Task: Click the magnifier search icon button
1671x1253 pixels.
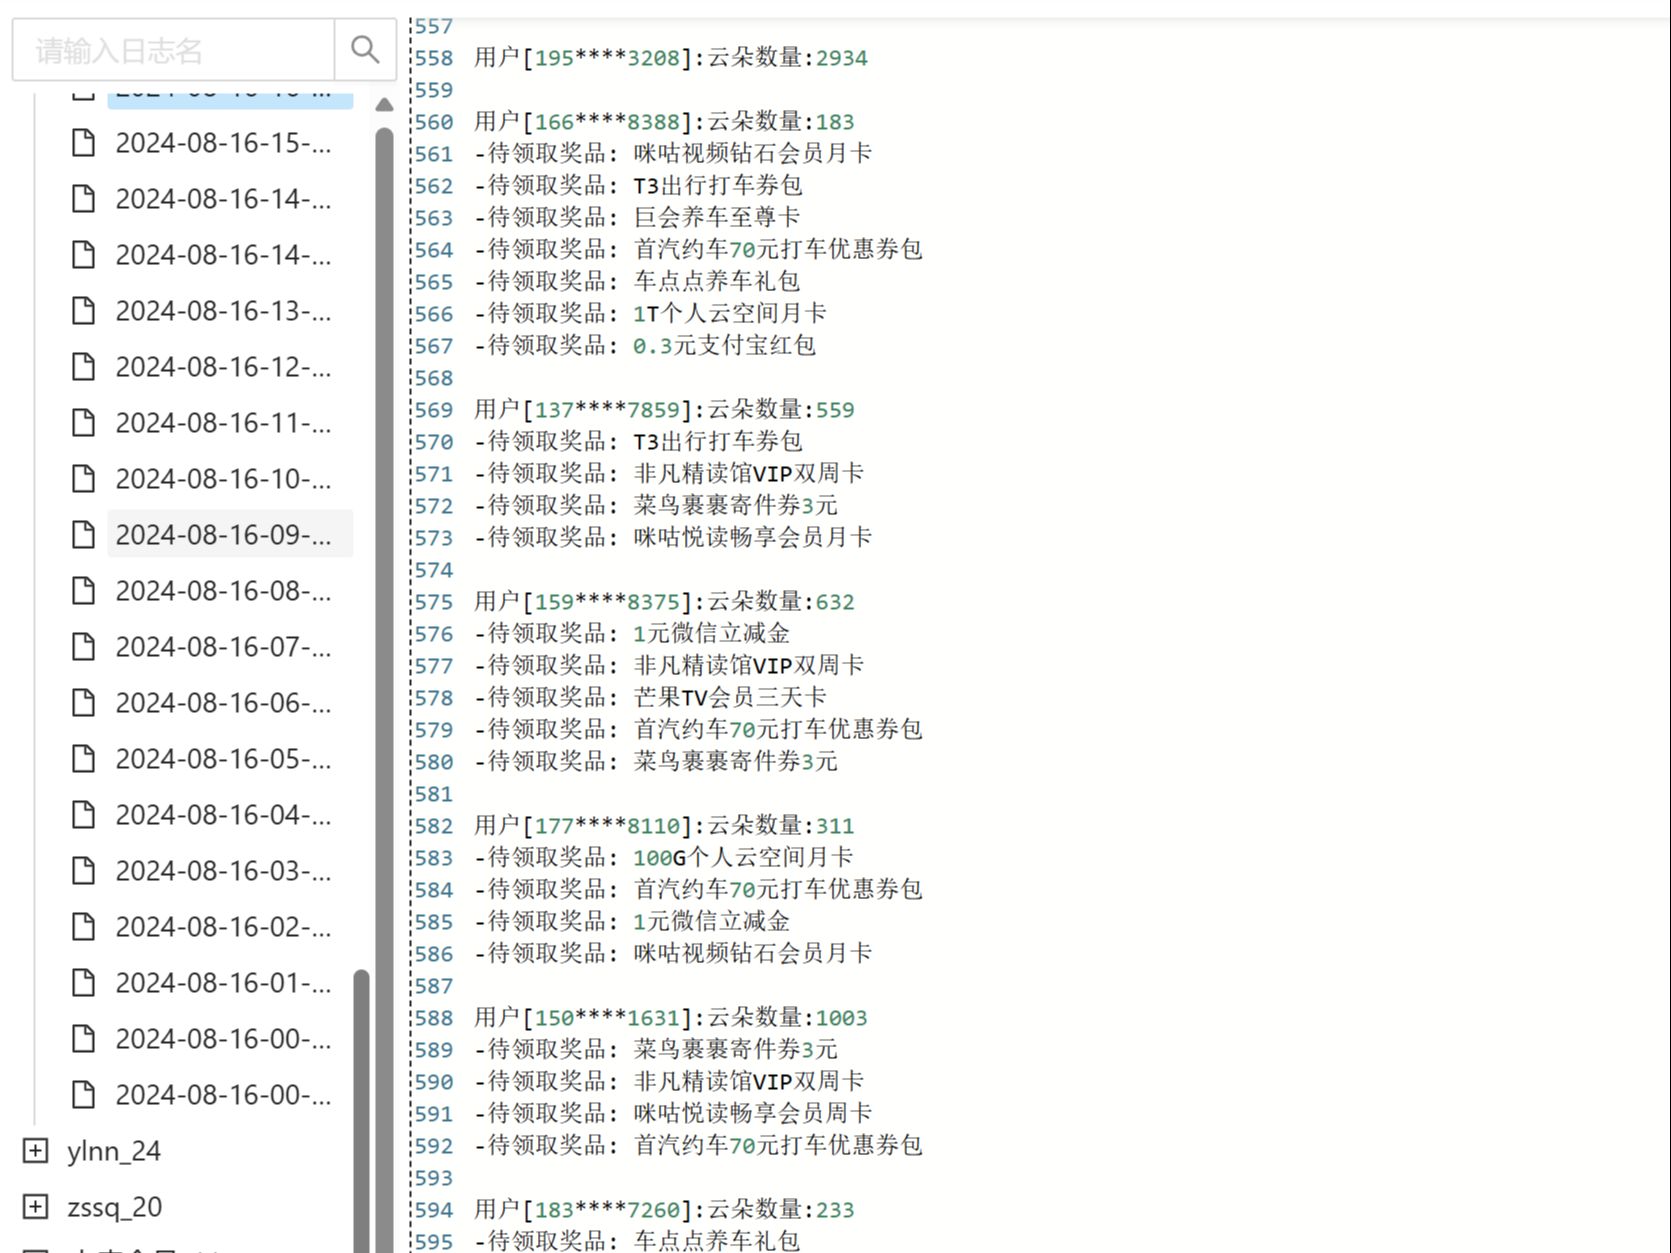Action: click(365, 49)
